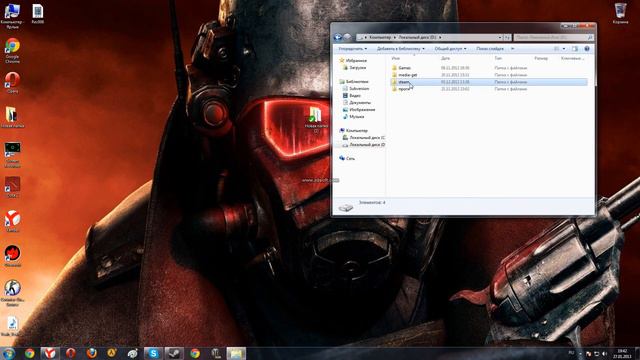Open the Recycle Bin desktop icon
This screenshot has width=640, height=360.
tap(620, 13)
